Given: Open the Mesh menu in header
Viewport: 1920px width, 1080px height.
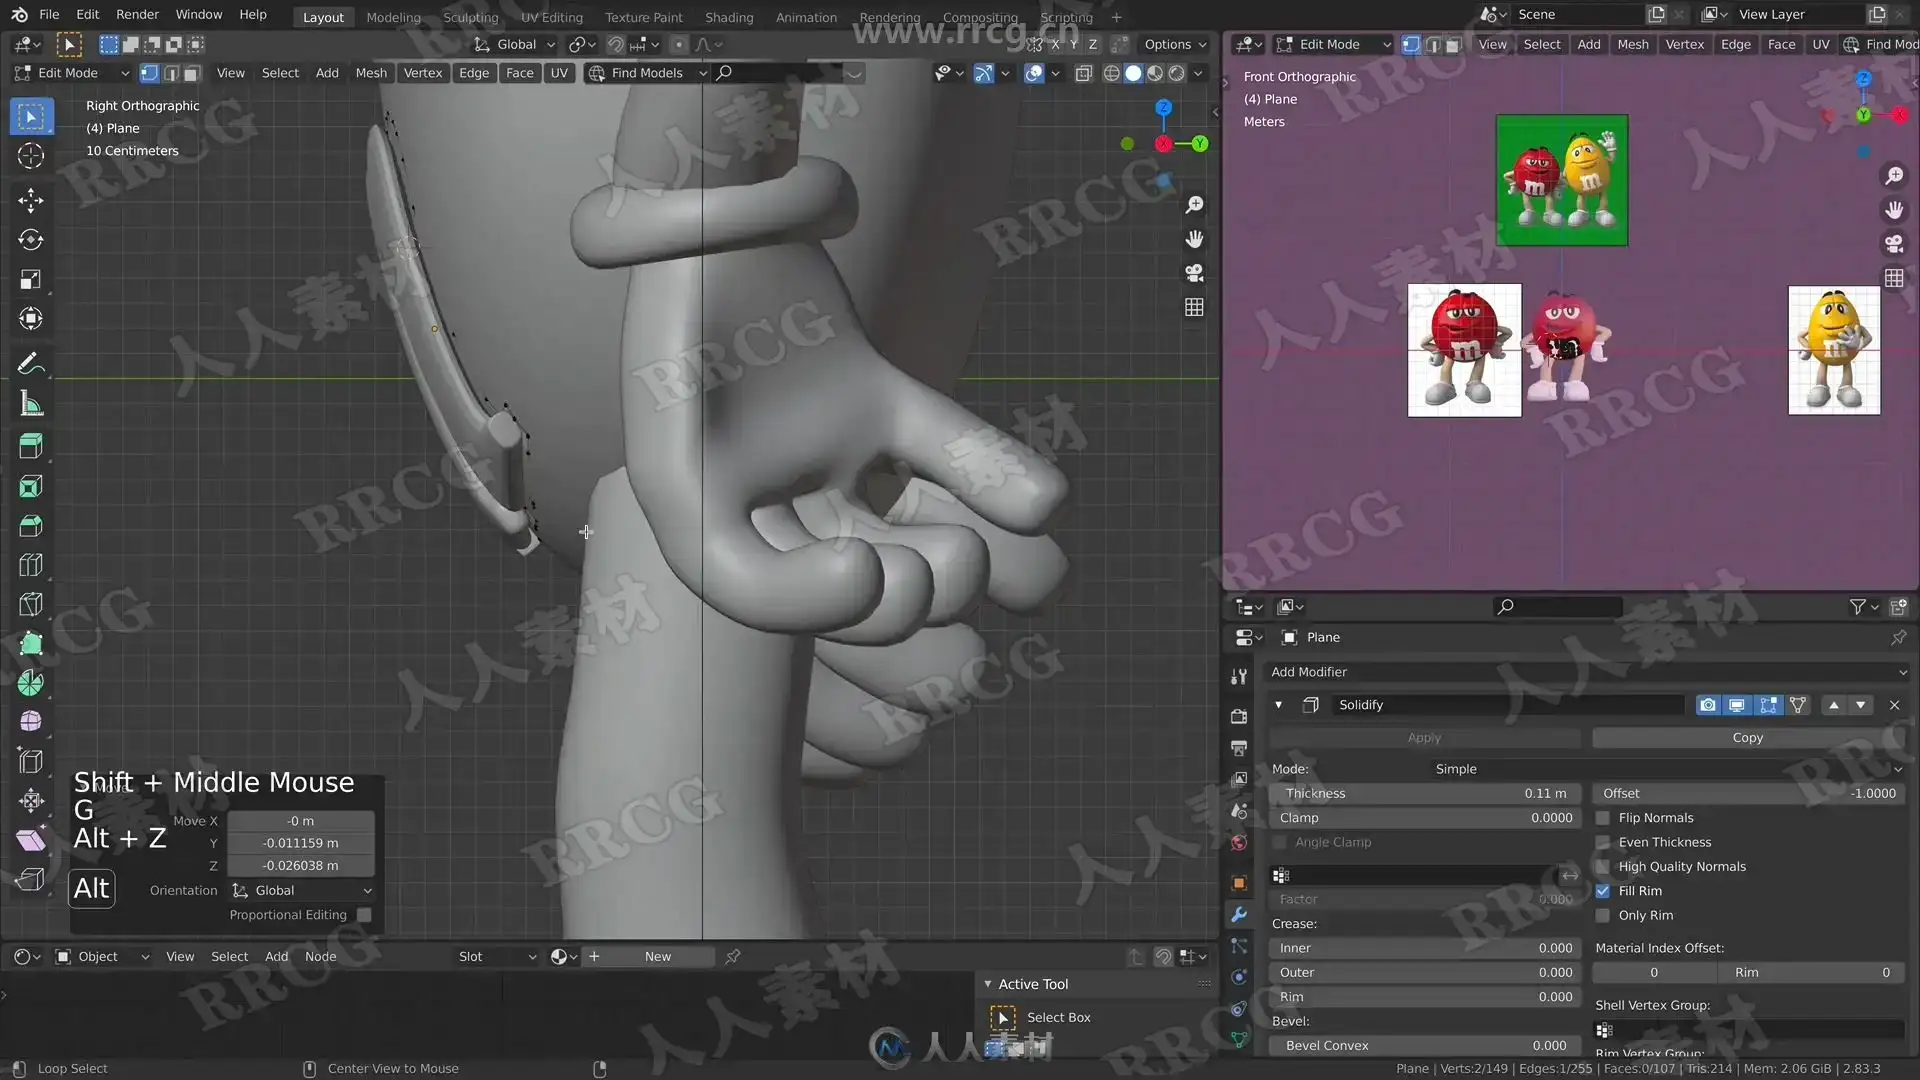Looking at the screenshot, I should (370, 73).
